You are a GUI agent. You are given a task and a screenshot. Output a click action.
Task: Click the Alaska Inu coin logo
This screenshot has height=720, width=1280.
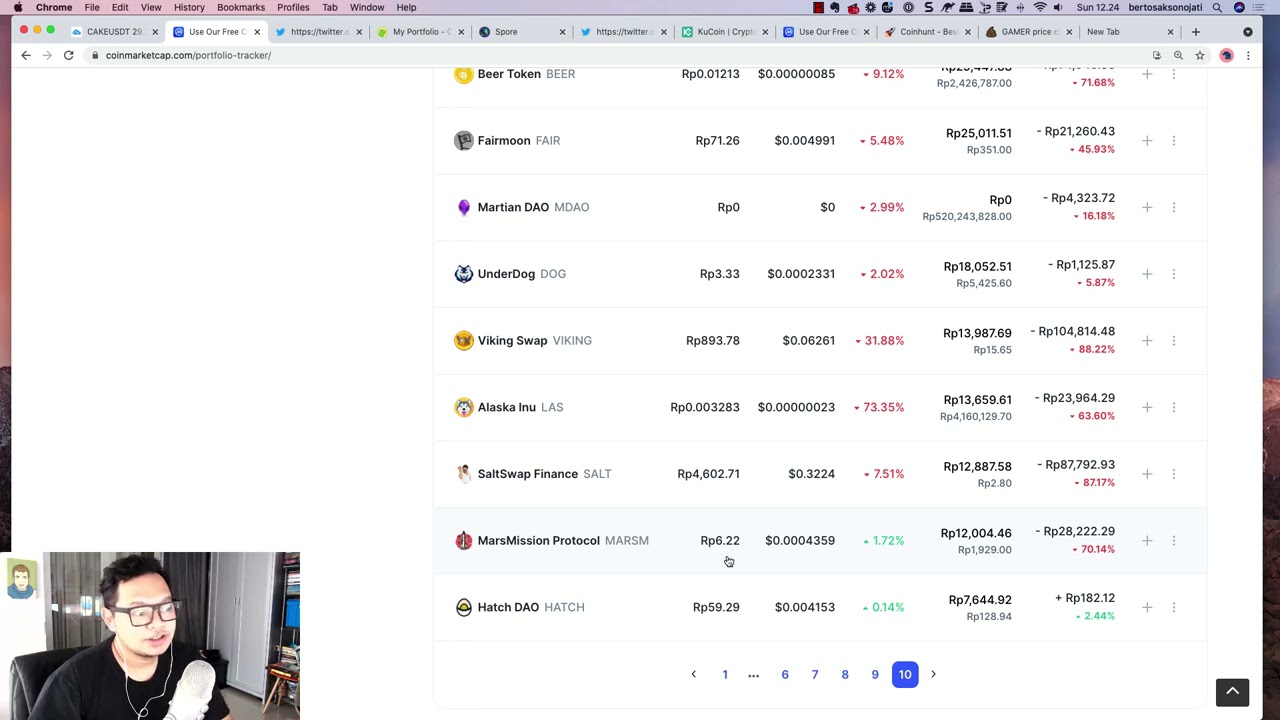[463, 407]
